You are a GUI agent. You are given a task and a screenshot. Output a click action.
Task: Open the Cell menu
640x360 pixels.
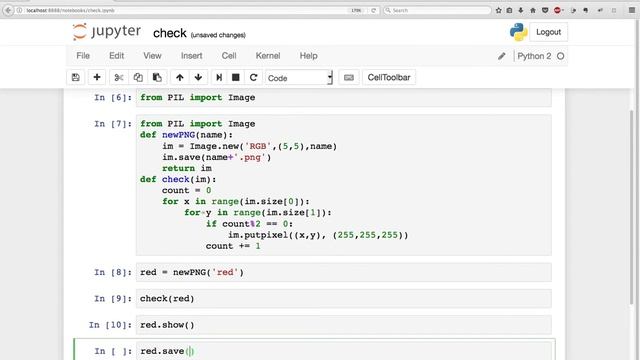pyautogui.click(x=229, y=56)
